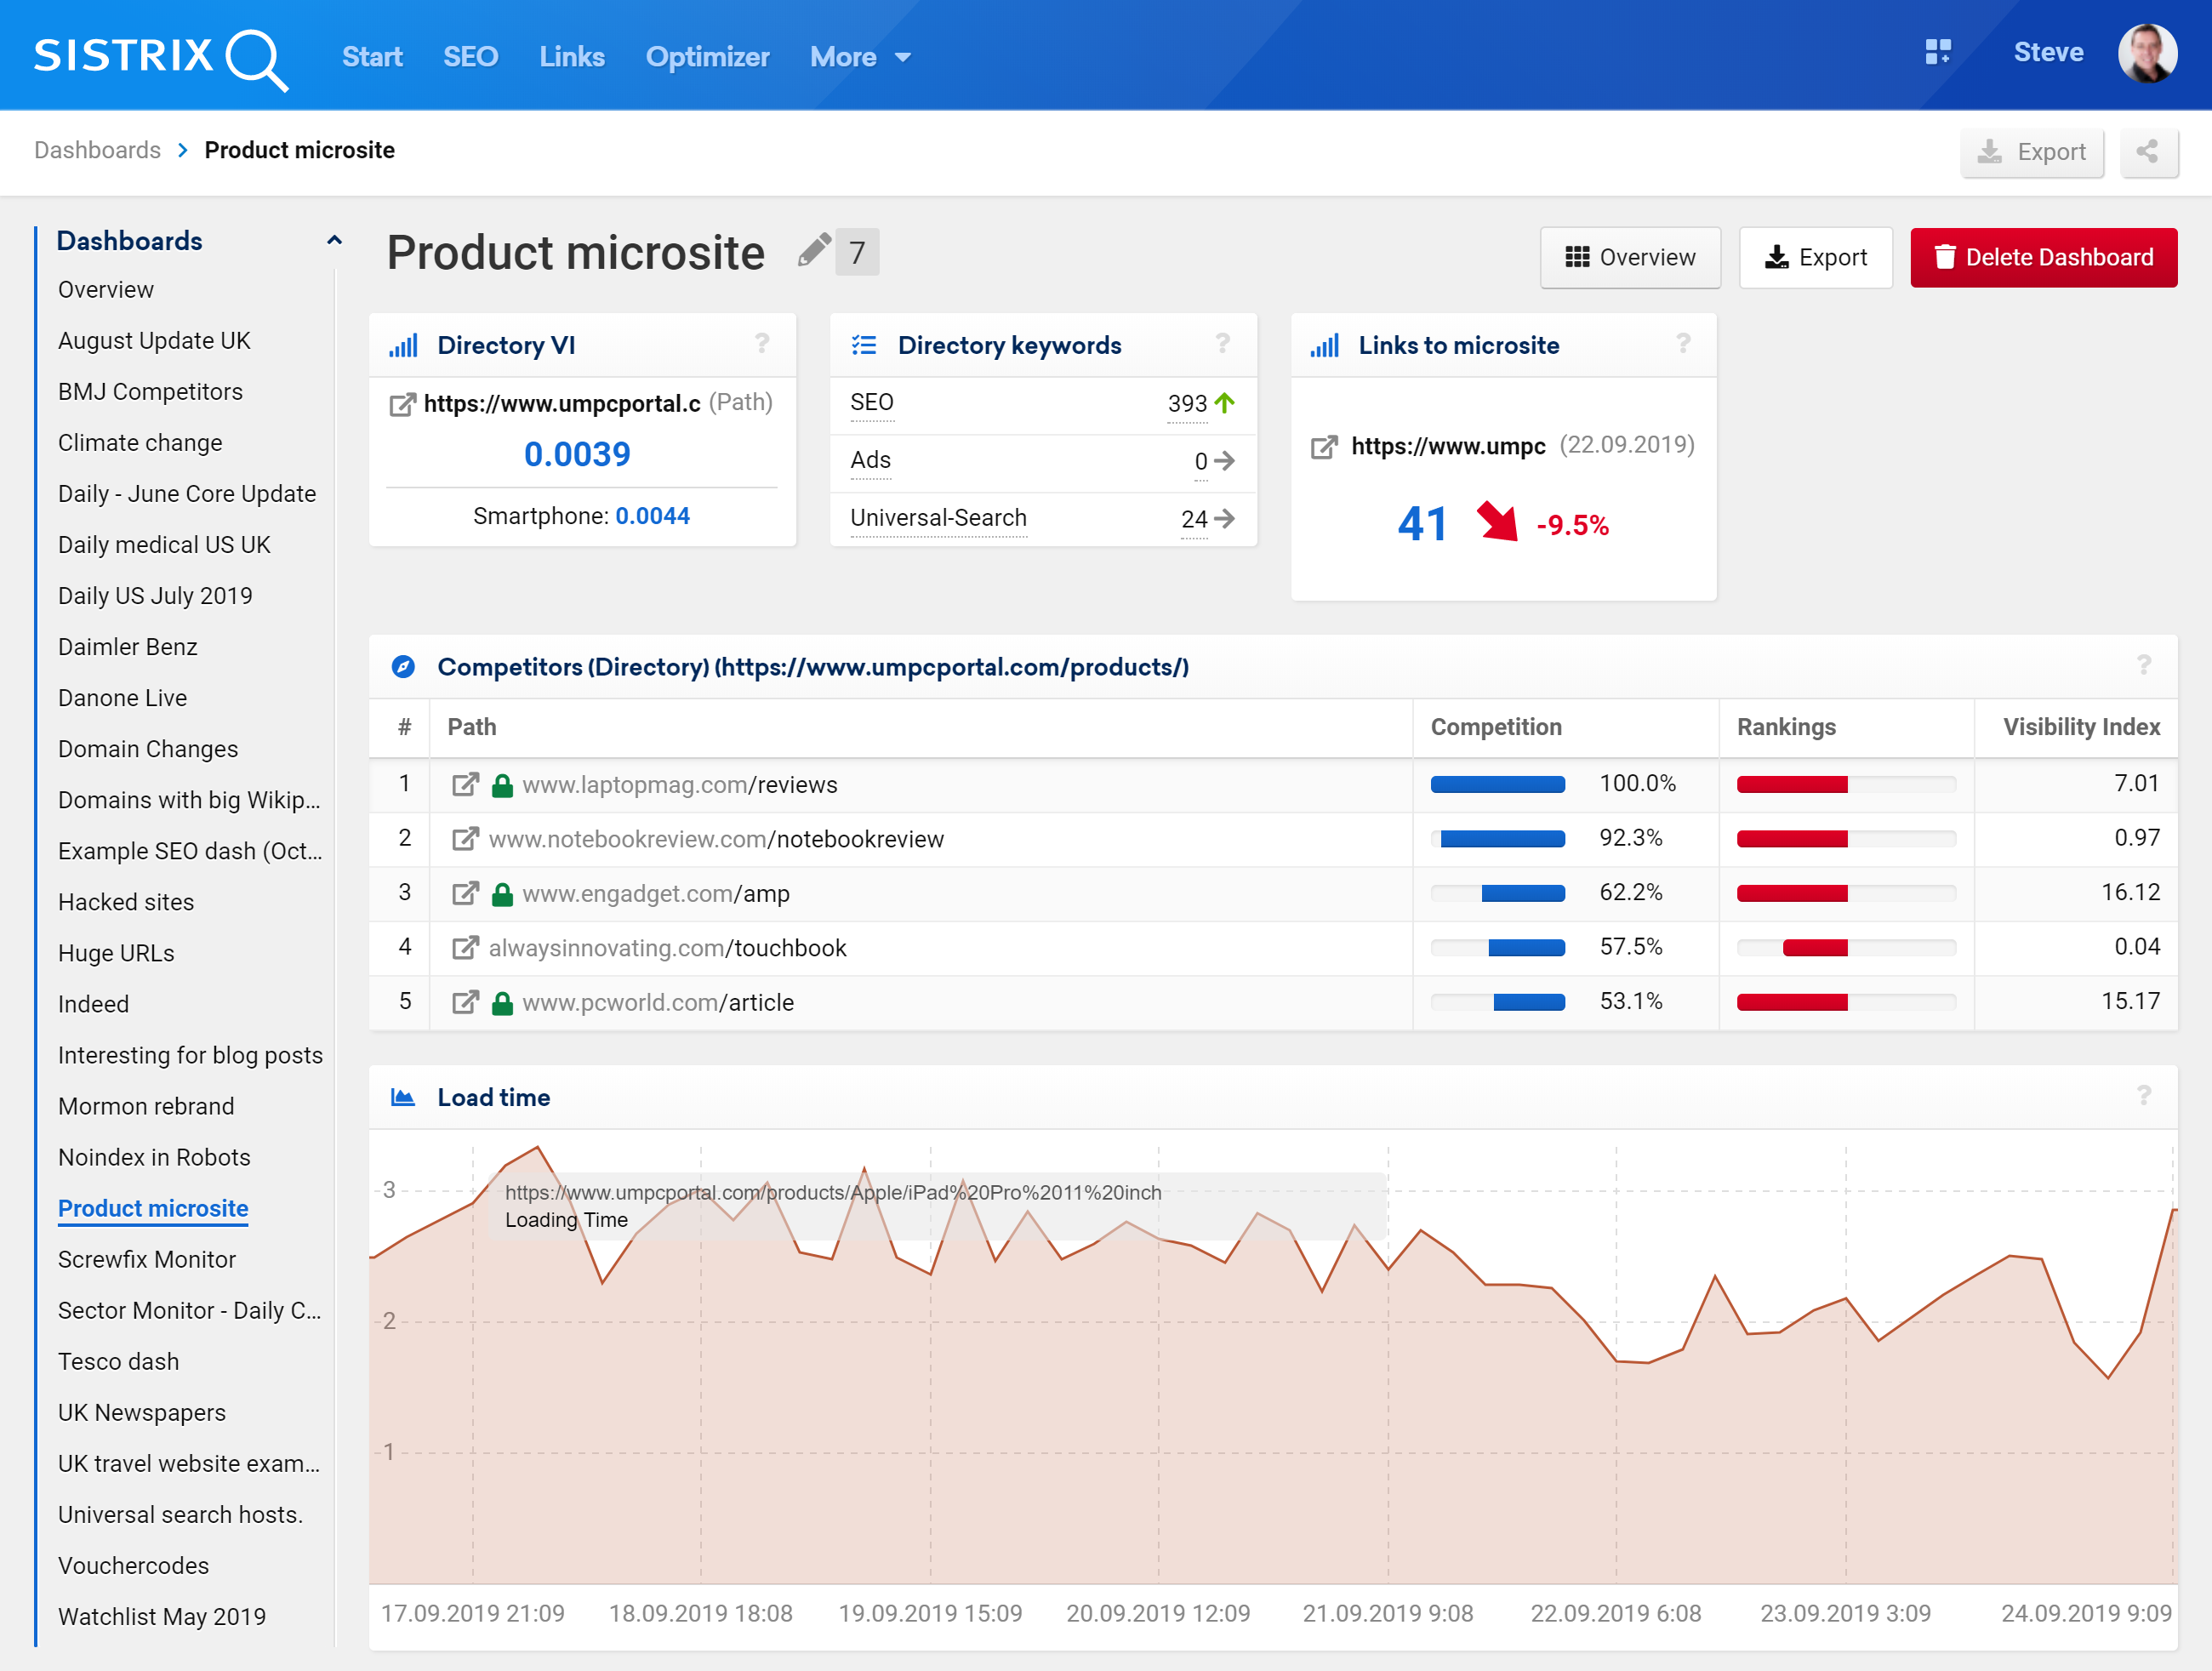2212x1671 pixels.
Task: Open Tesco dash dashboard
Action: pyautogui.click(x=119, y=1362)
